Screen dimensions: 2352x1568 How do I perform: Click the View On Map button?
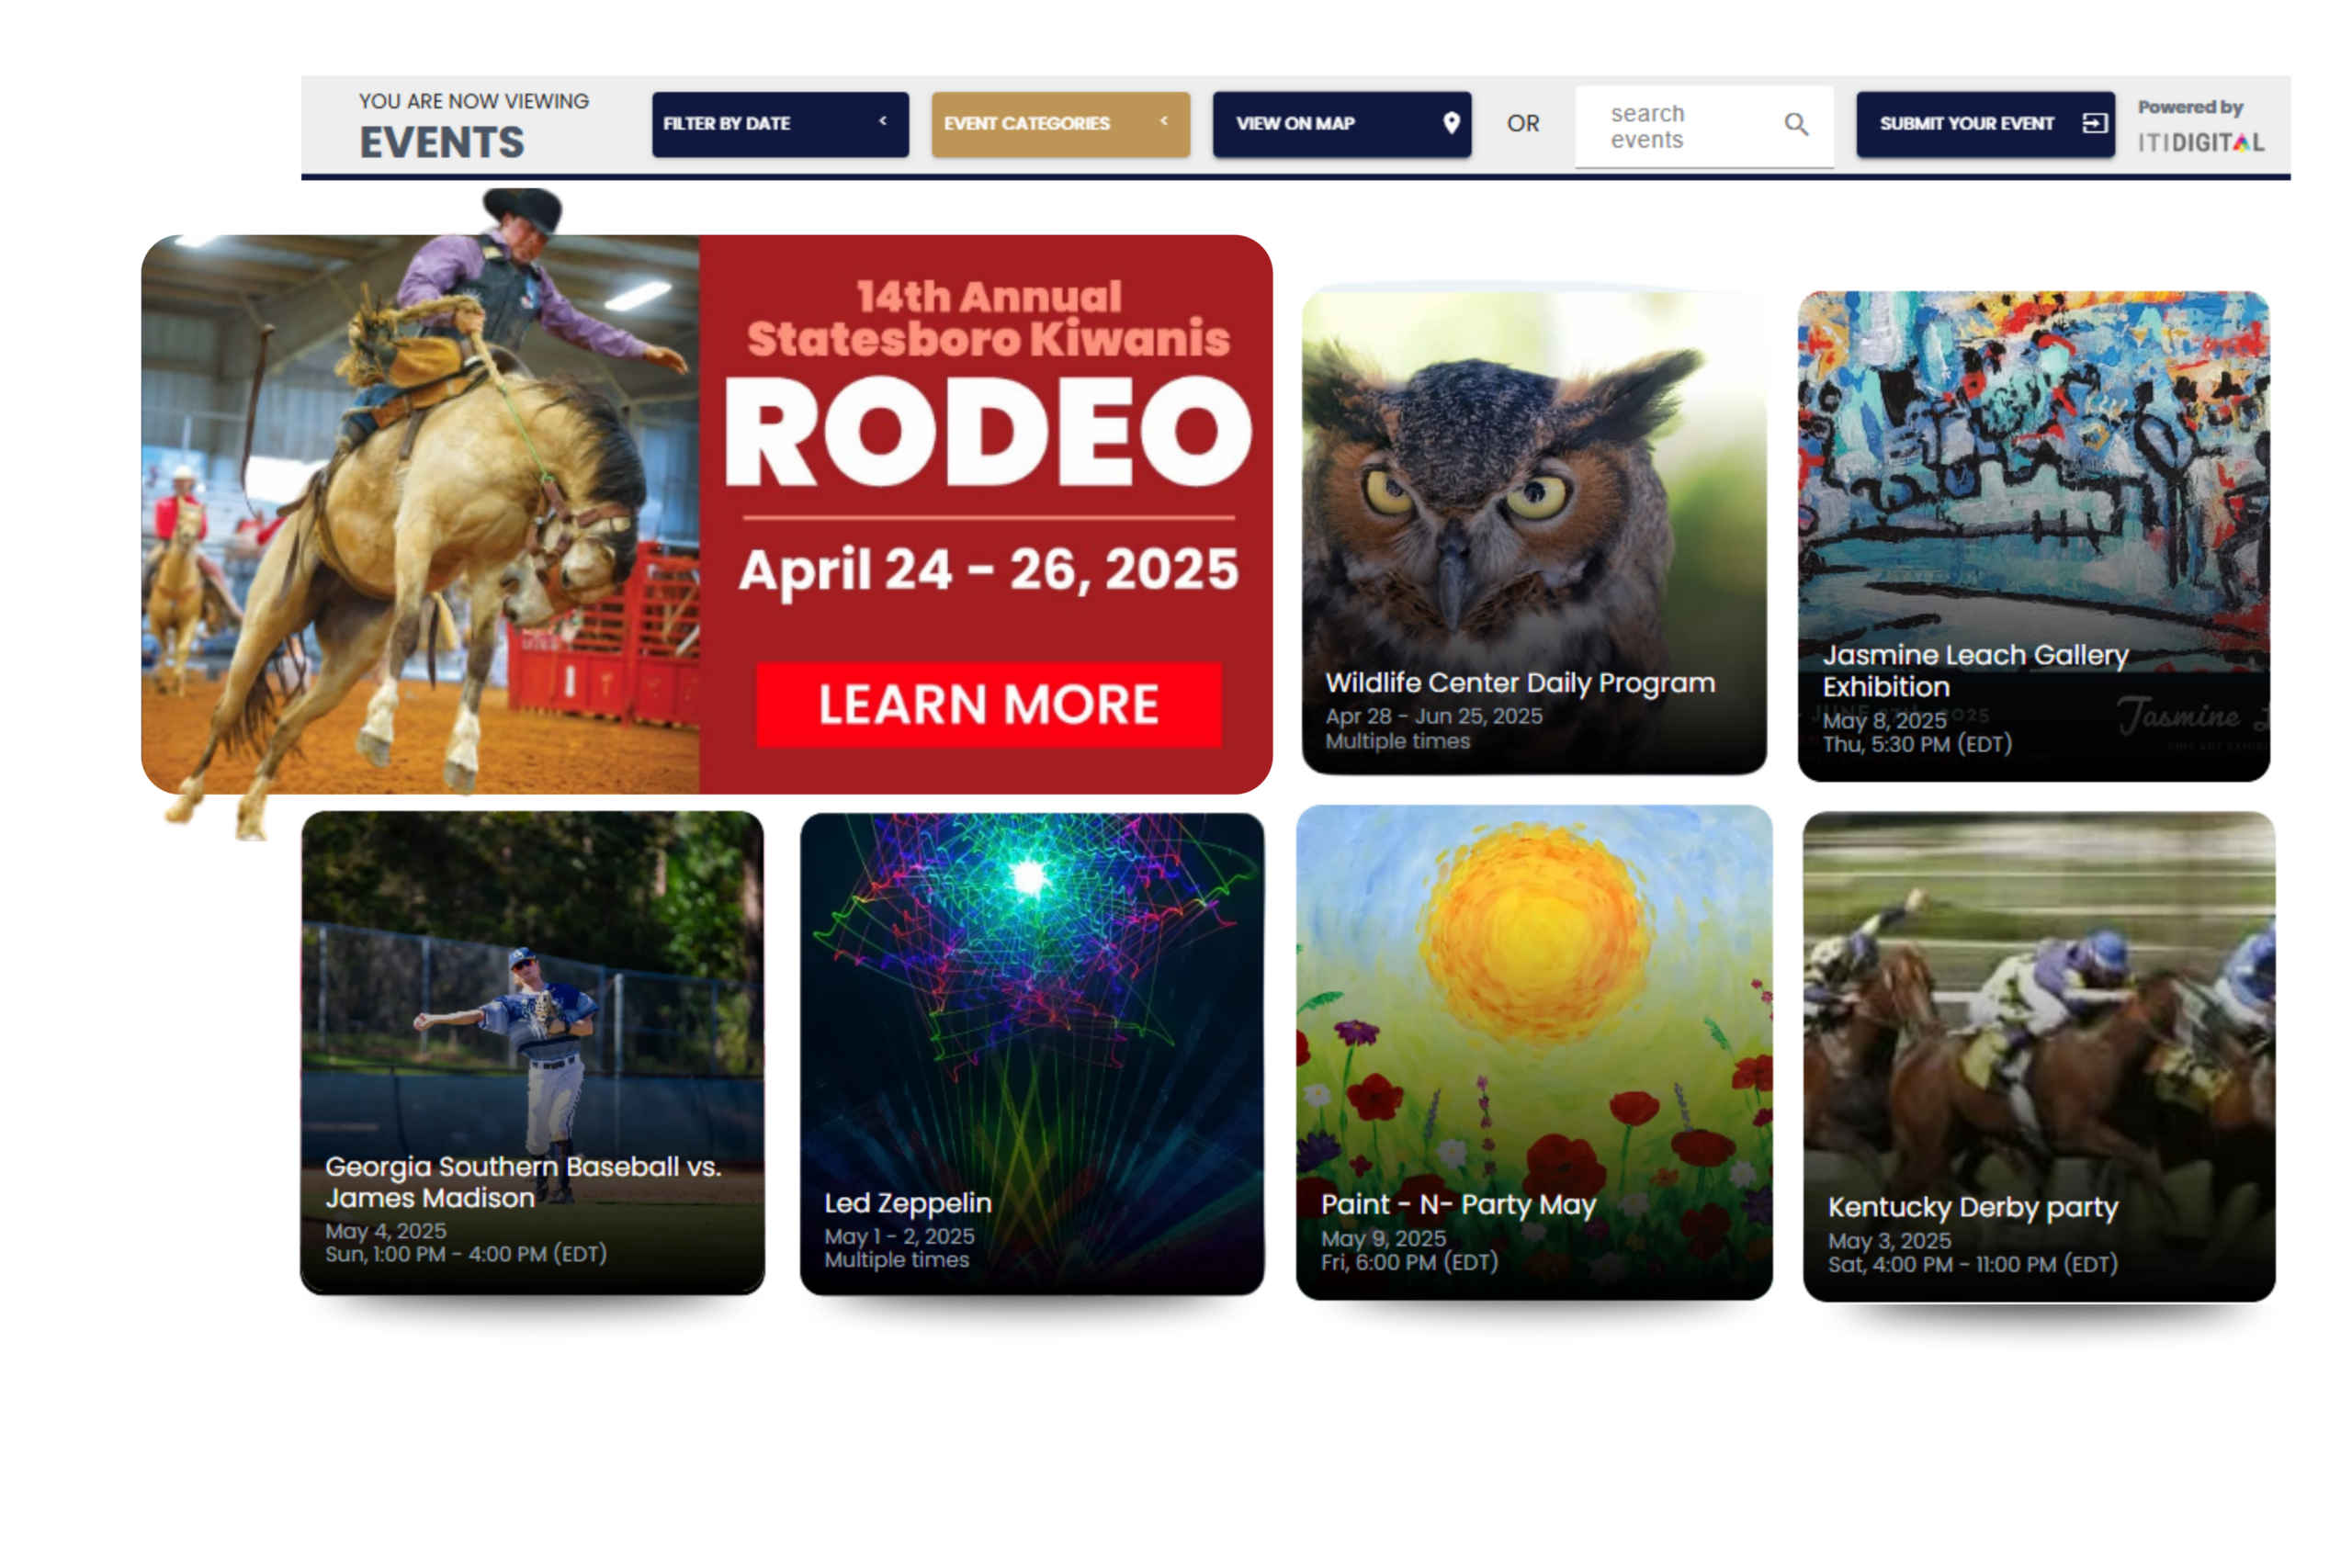(1341, 124)
